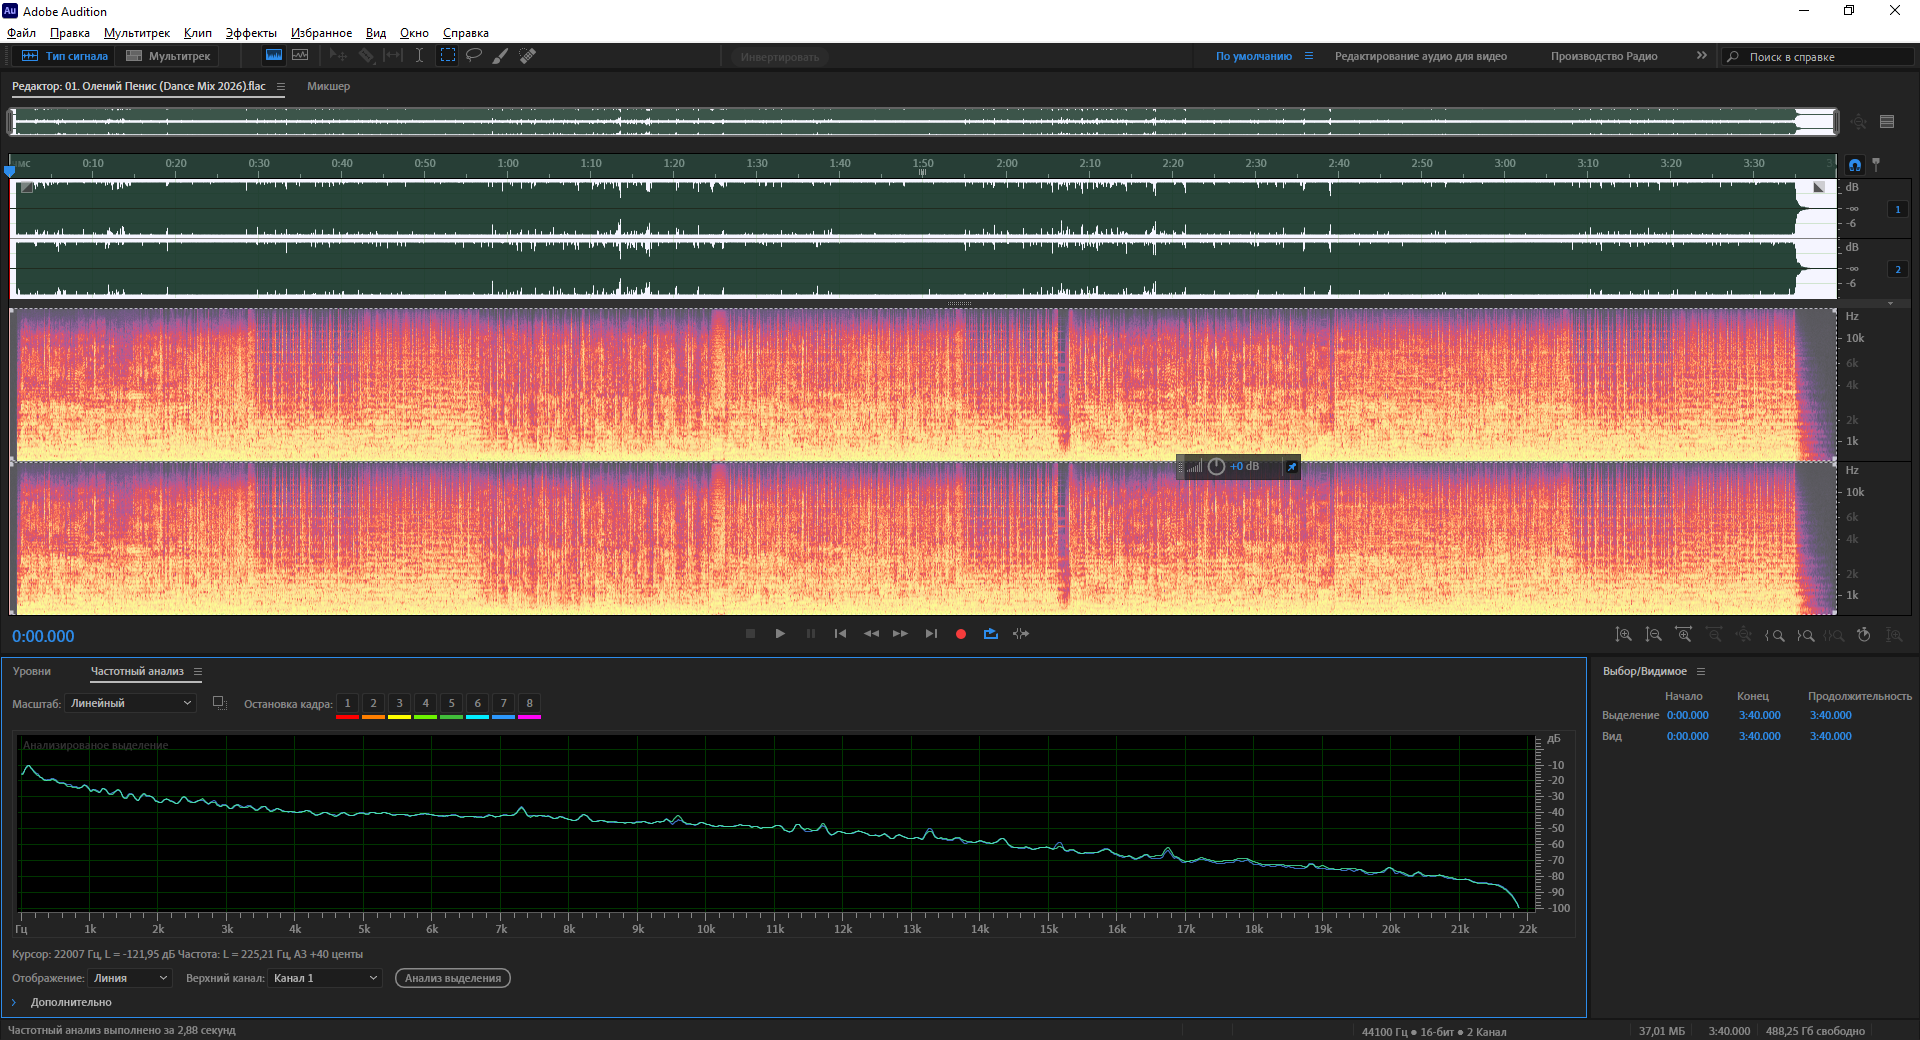Open the По умолчанию workspace menu
The width and height of the screenshot is (1920, 1040).
1309,56
